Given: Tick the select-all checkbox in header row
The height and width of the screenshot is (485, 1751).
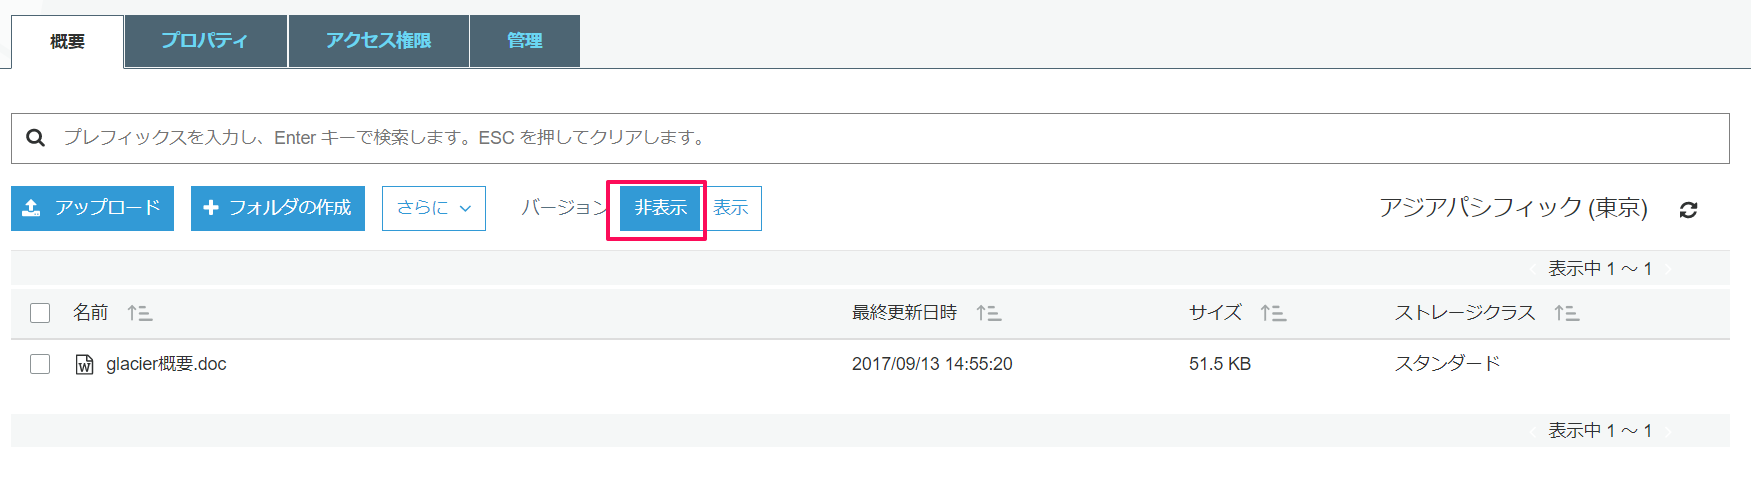Looking at the screenshot, I should tap(40, 313).
